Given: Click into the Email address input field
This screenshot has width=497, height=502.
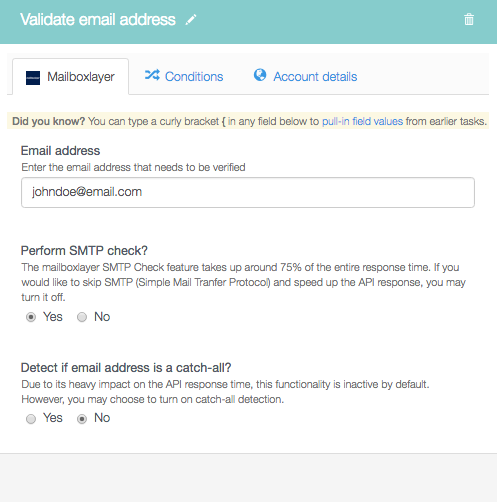Looking at the screenshot, I should (248, 192).
